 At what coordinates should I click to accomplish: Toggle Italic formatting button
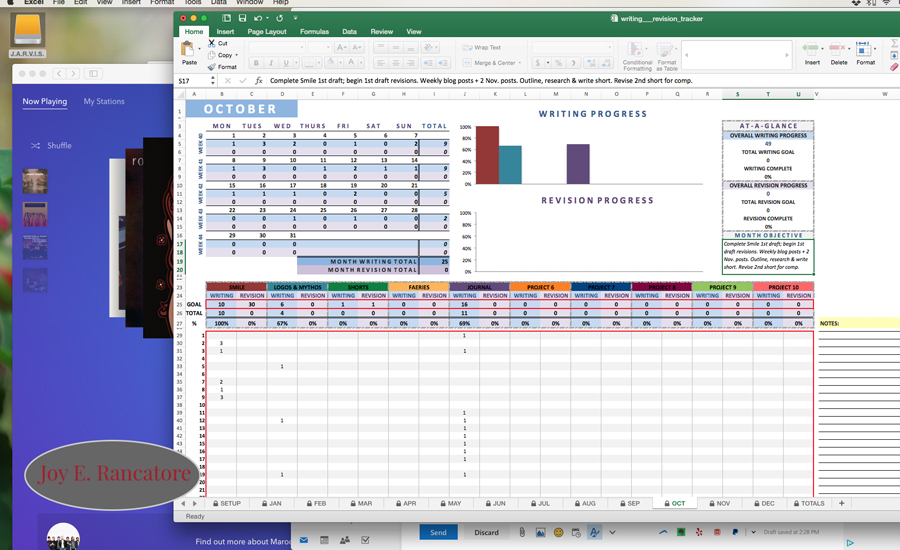point(271,63)
